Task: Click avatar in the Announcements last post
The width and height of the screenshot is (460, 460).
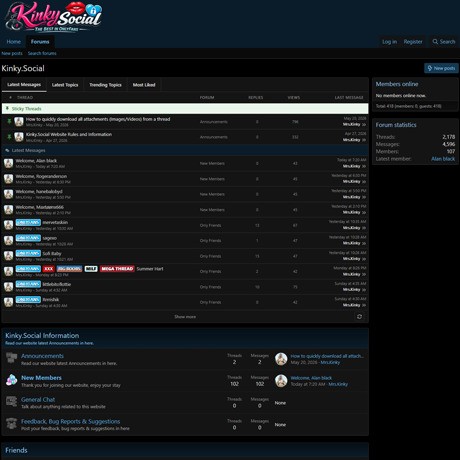Action: click(x=281, y=359)
